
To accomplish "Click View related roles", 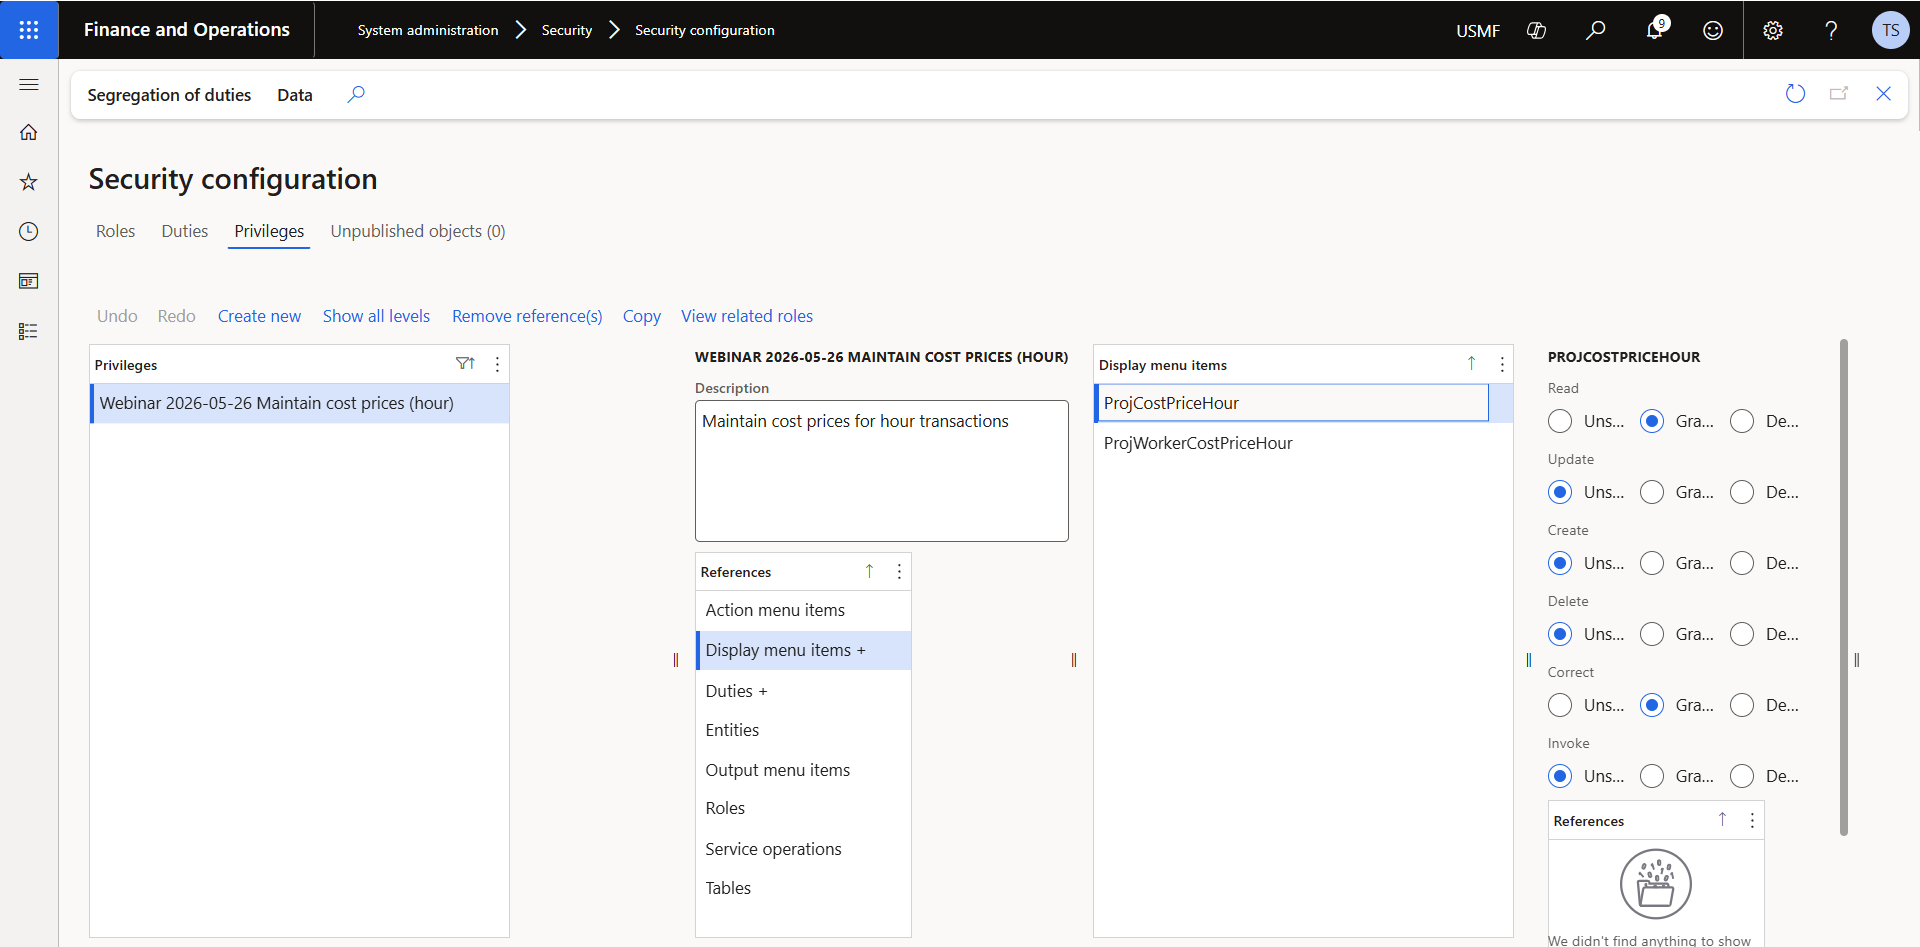I will tap(747, 316).
